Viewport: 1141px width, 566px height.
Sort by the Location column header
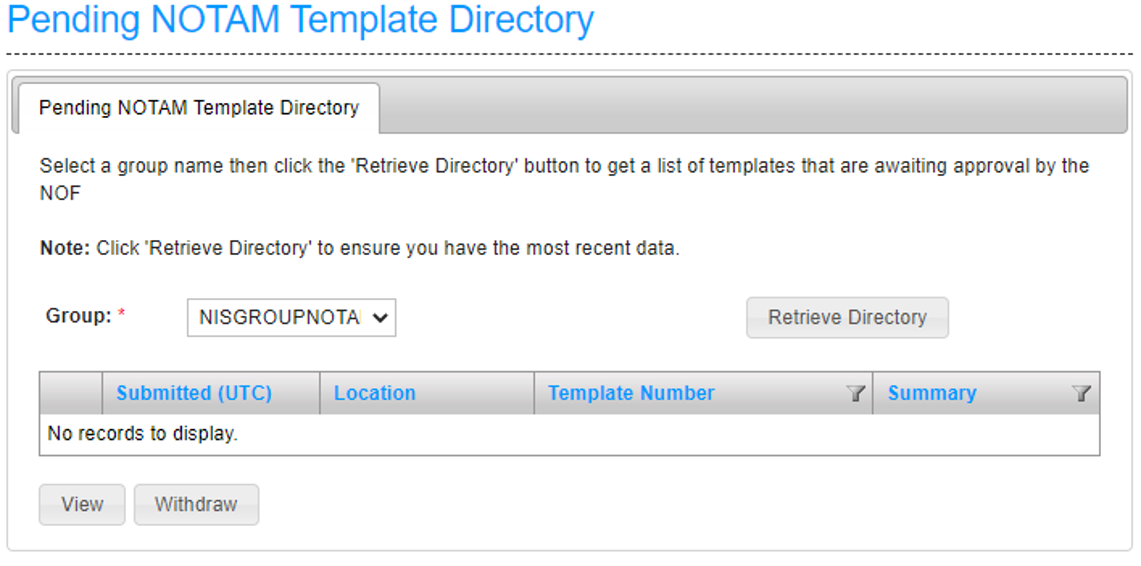pos(375,393)
